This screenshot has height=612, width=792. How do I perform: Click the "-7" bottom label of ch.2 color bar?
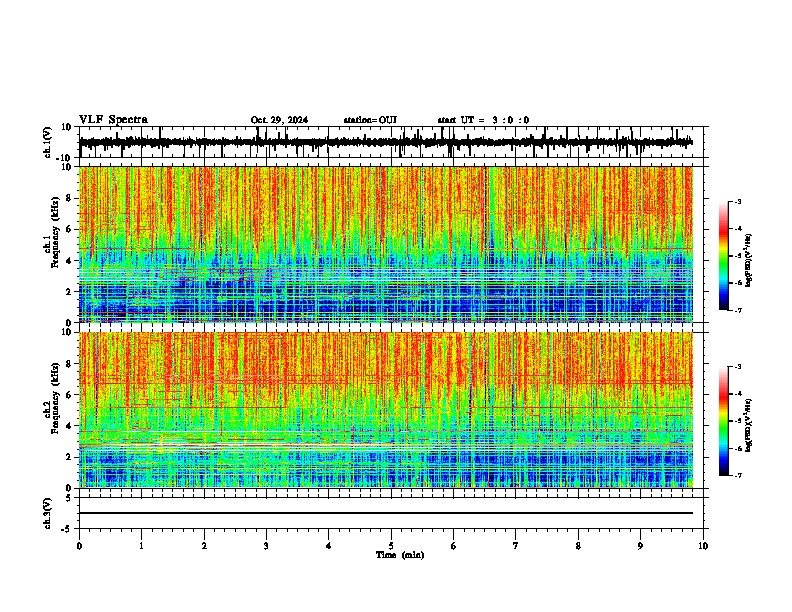click(737, 475)
